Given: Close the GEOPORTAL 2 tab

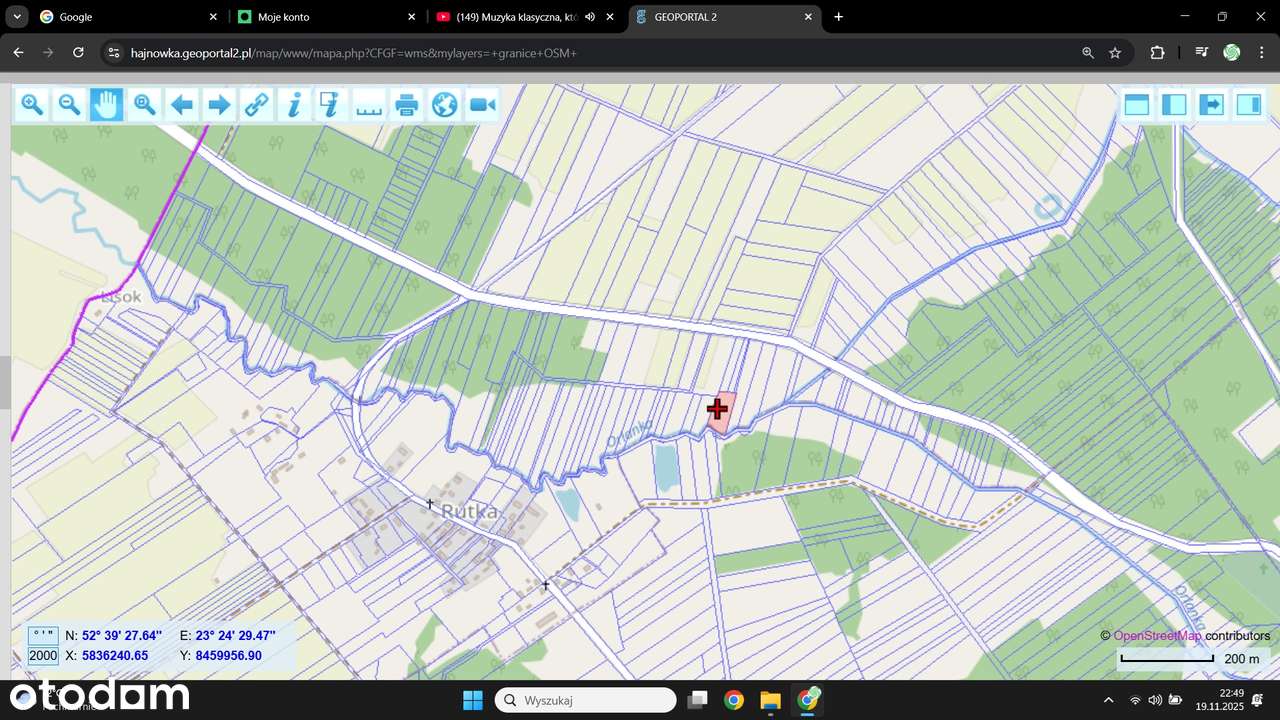Looking at the screenshot, I should (x=808, y=17).
